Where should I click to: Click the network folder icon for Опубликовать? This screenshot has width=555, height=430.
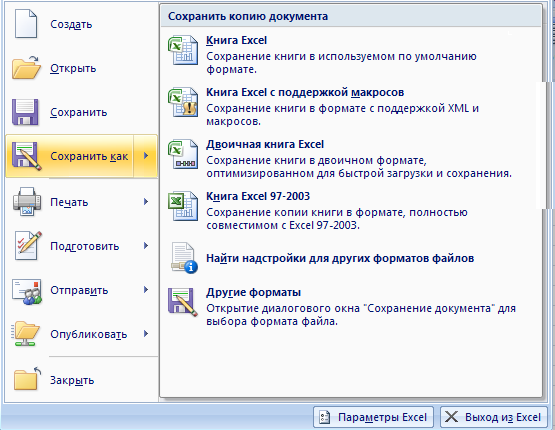pyautogui.click(x=25, y=334)
